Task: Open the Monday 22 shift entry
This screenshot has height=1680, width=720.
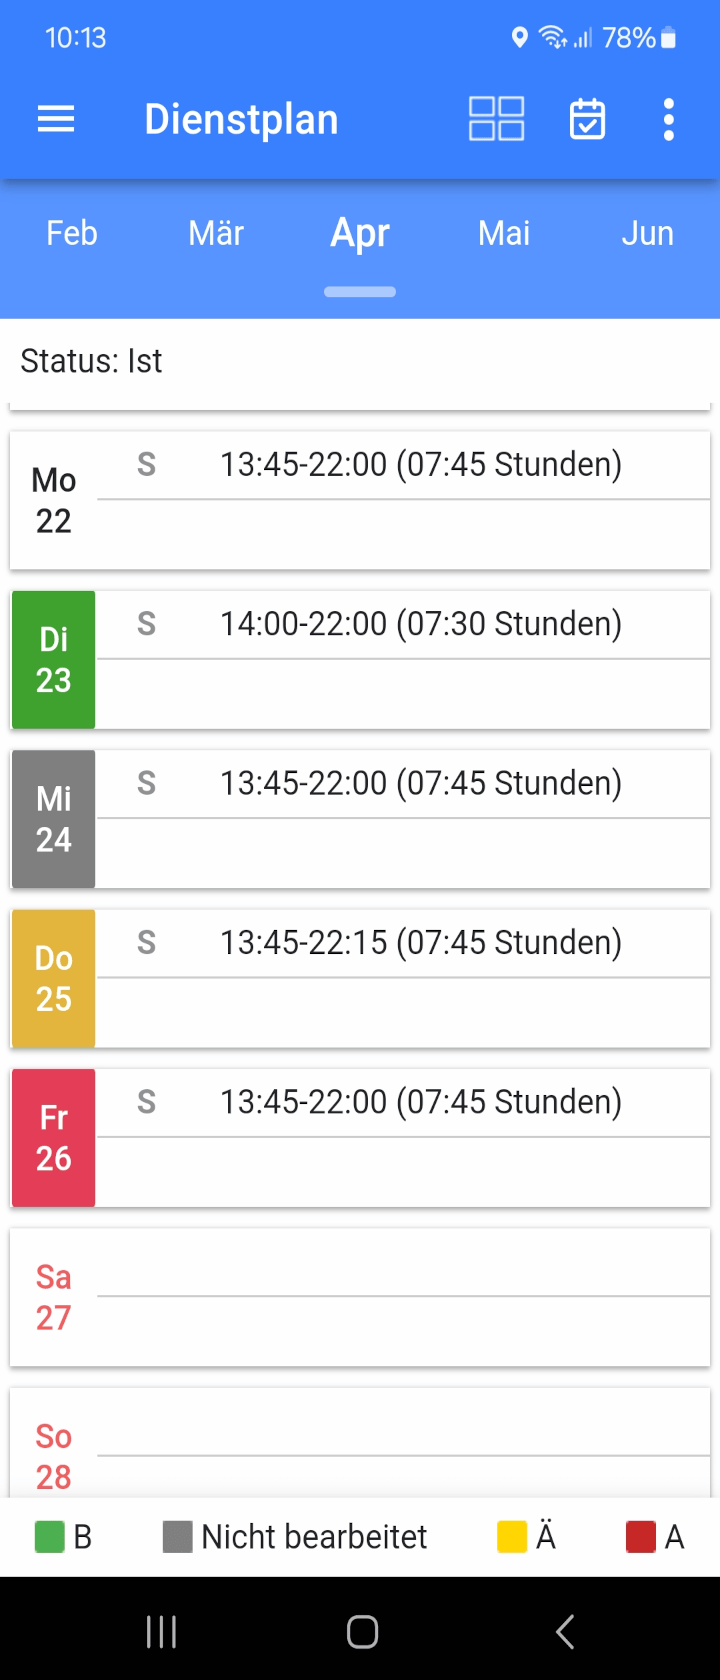Action: 420,465
